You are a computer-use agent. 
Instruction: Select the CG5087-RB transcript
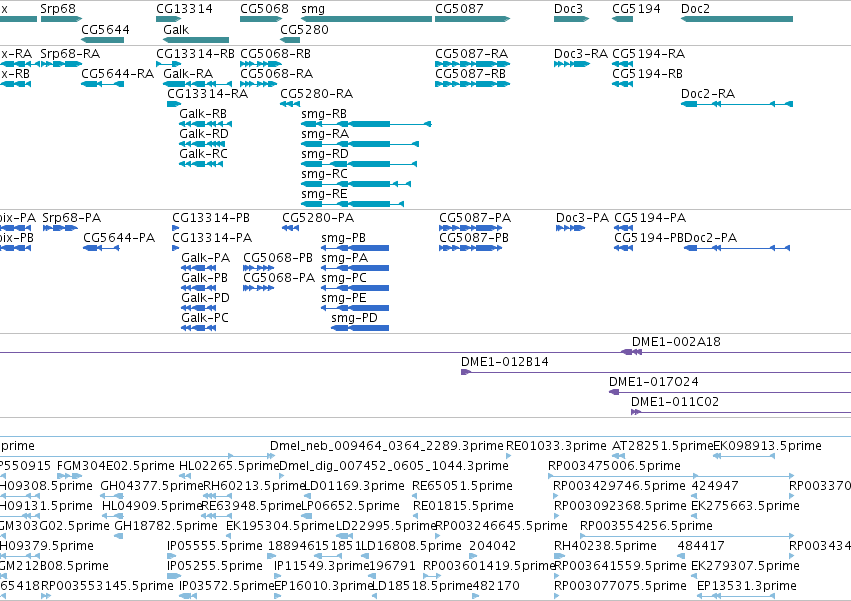473,84
